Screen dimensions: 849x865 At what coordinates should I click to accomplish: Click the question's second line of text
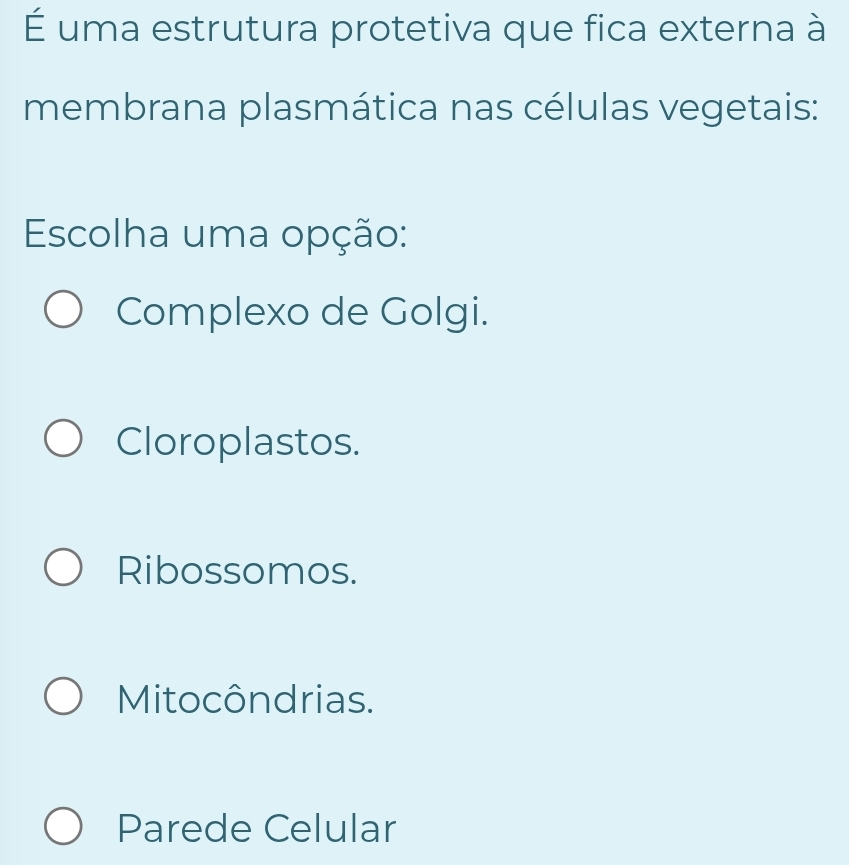coord(422,105)
